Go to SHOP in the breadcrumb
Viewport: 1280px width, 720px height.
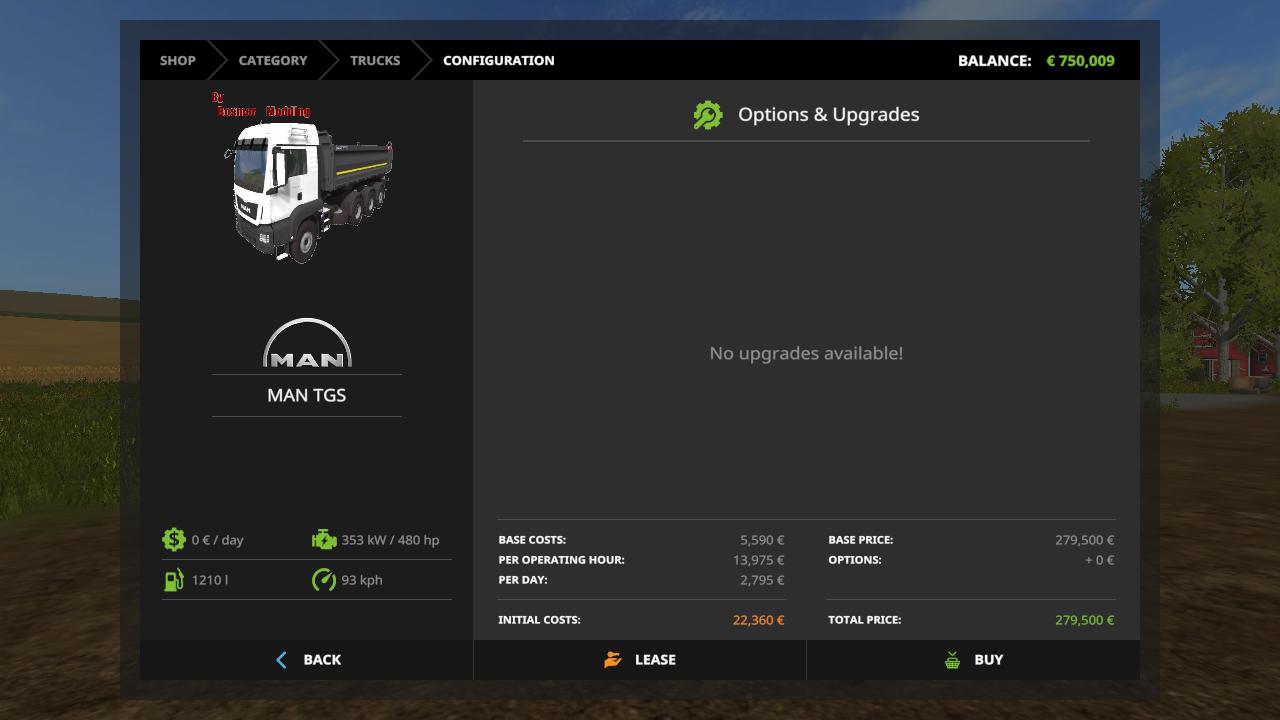178,60
